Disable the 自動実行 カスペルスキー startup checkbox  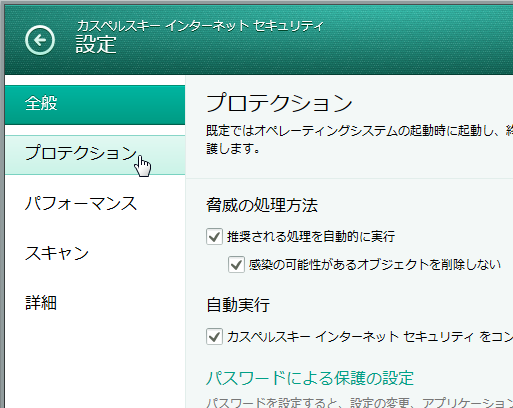(x=214, y=336)
